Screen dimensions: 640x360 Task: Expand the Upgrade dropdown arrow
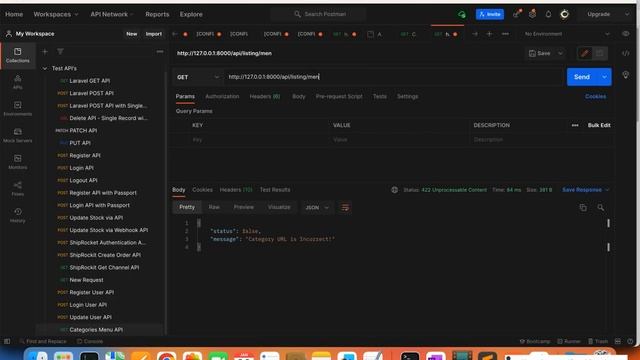point(627,14)
